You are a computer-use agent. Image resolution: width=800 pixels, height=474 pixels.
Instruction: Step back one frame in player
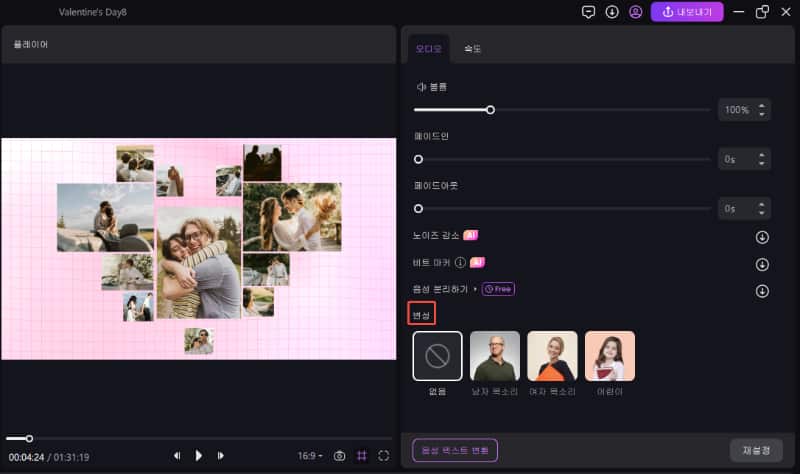pyautogui.click(x=177, y=456)
